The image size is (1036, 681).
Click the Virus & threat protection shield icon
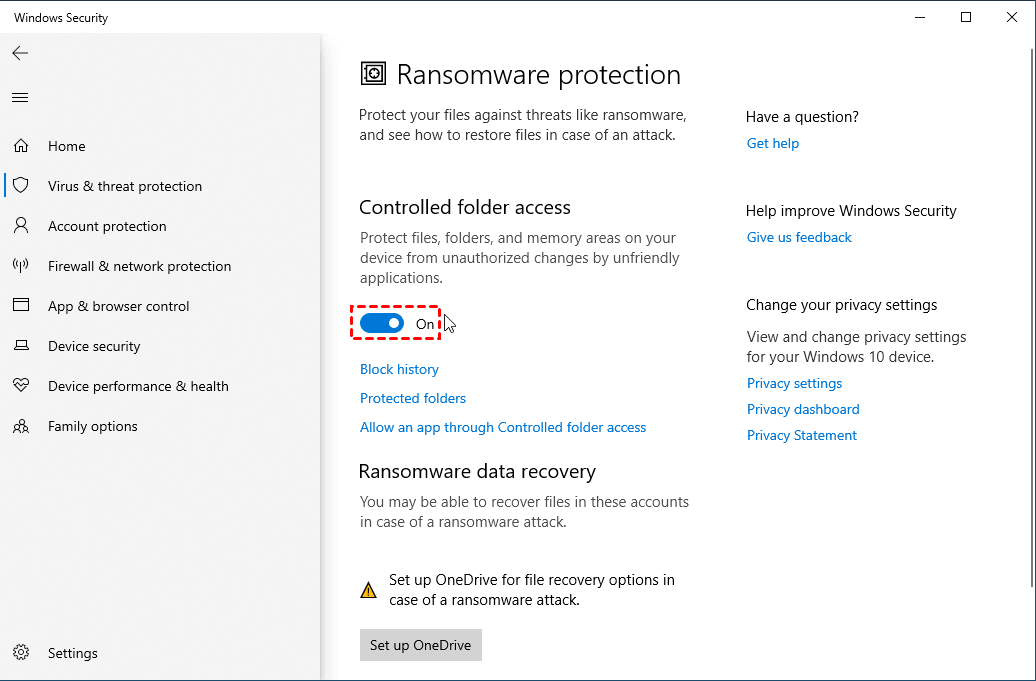click(x=21, y=186)
